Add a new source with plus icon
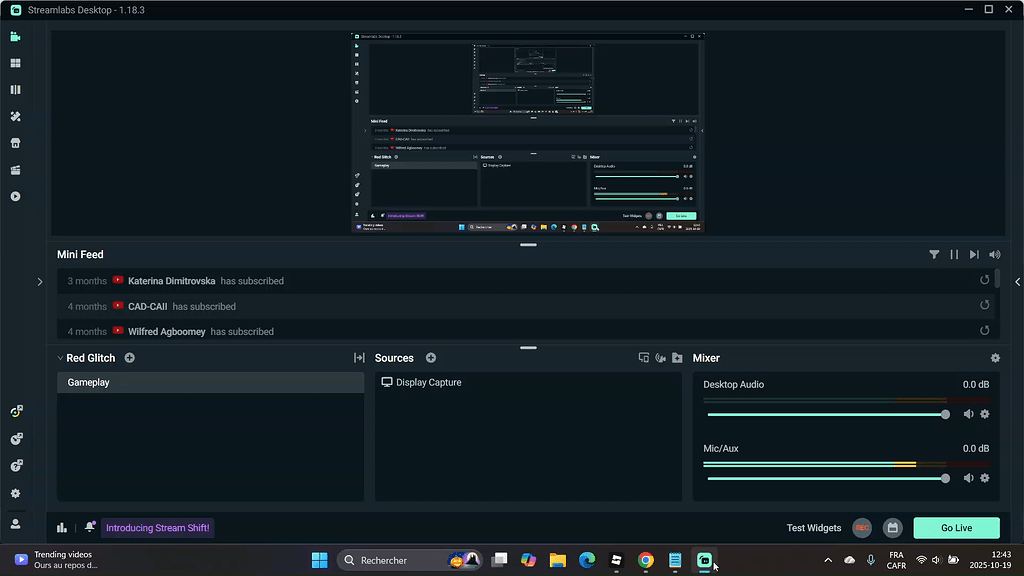Screen dimensions: 1024x576 tap(431, 358)
